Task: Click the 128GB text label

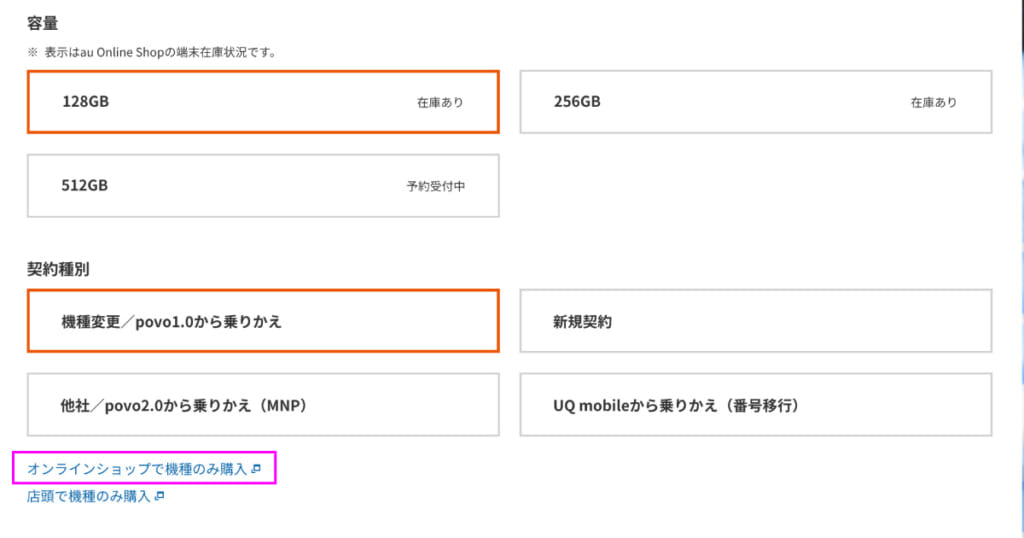Action: tap(86, 102)
